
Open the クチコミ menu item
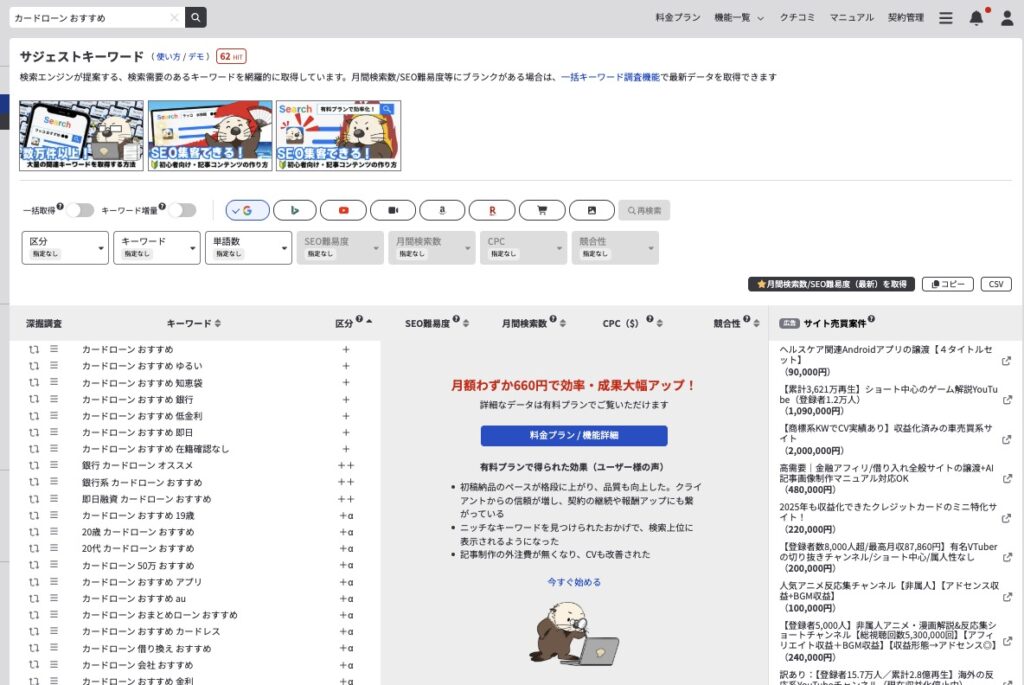tap(797, 17)
